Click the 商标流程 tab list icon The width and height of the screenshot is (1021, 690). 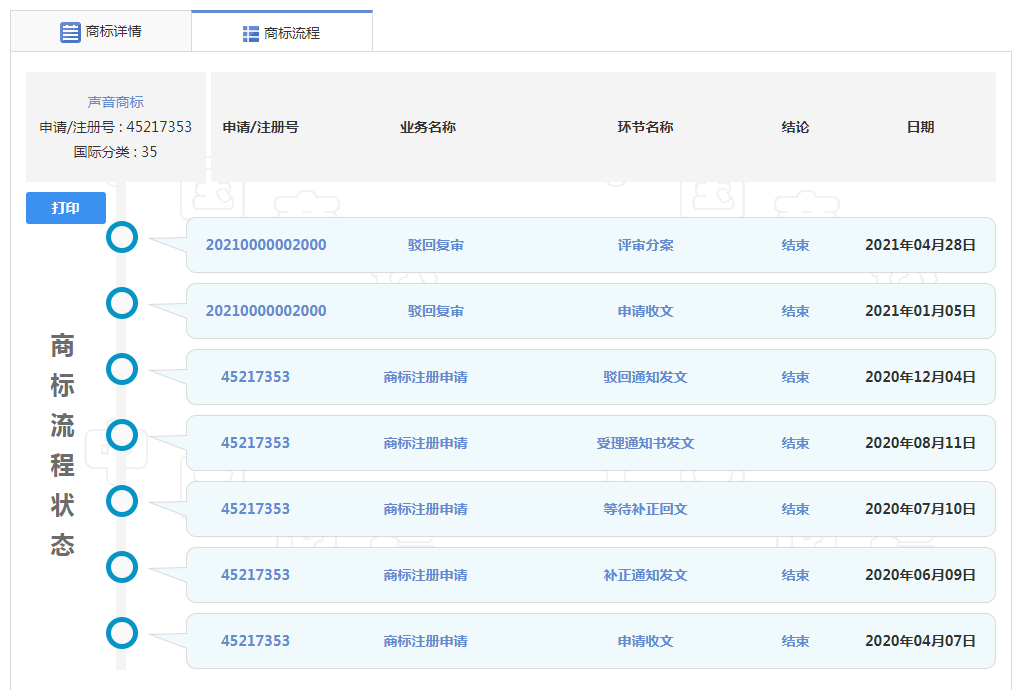(251, 34)
